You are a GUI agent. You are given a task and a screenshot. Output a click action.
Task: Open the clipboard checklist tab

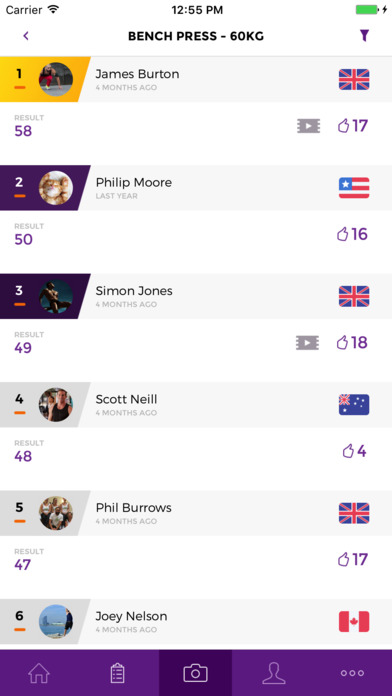tap(117, 673)
